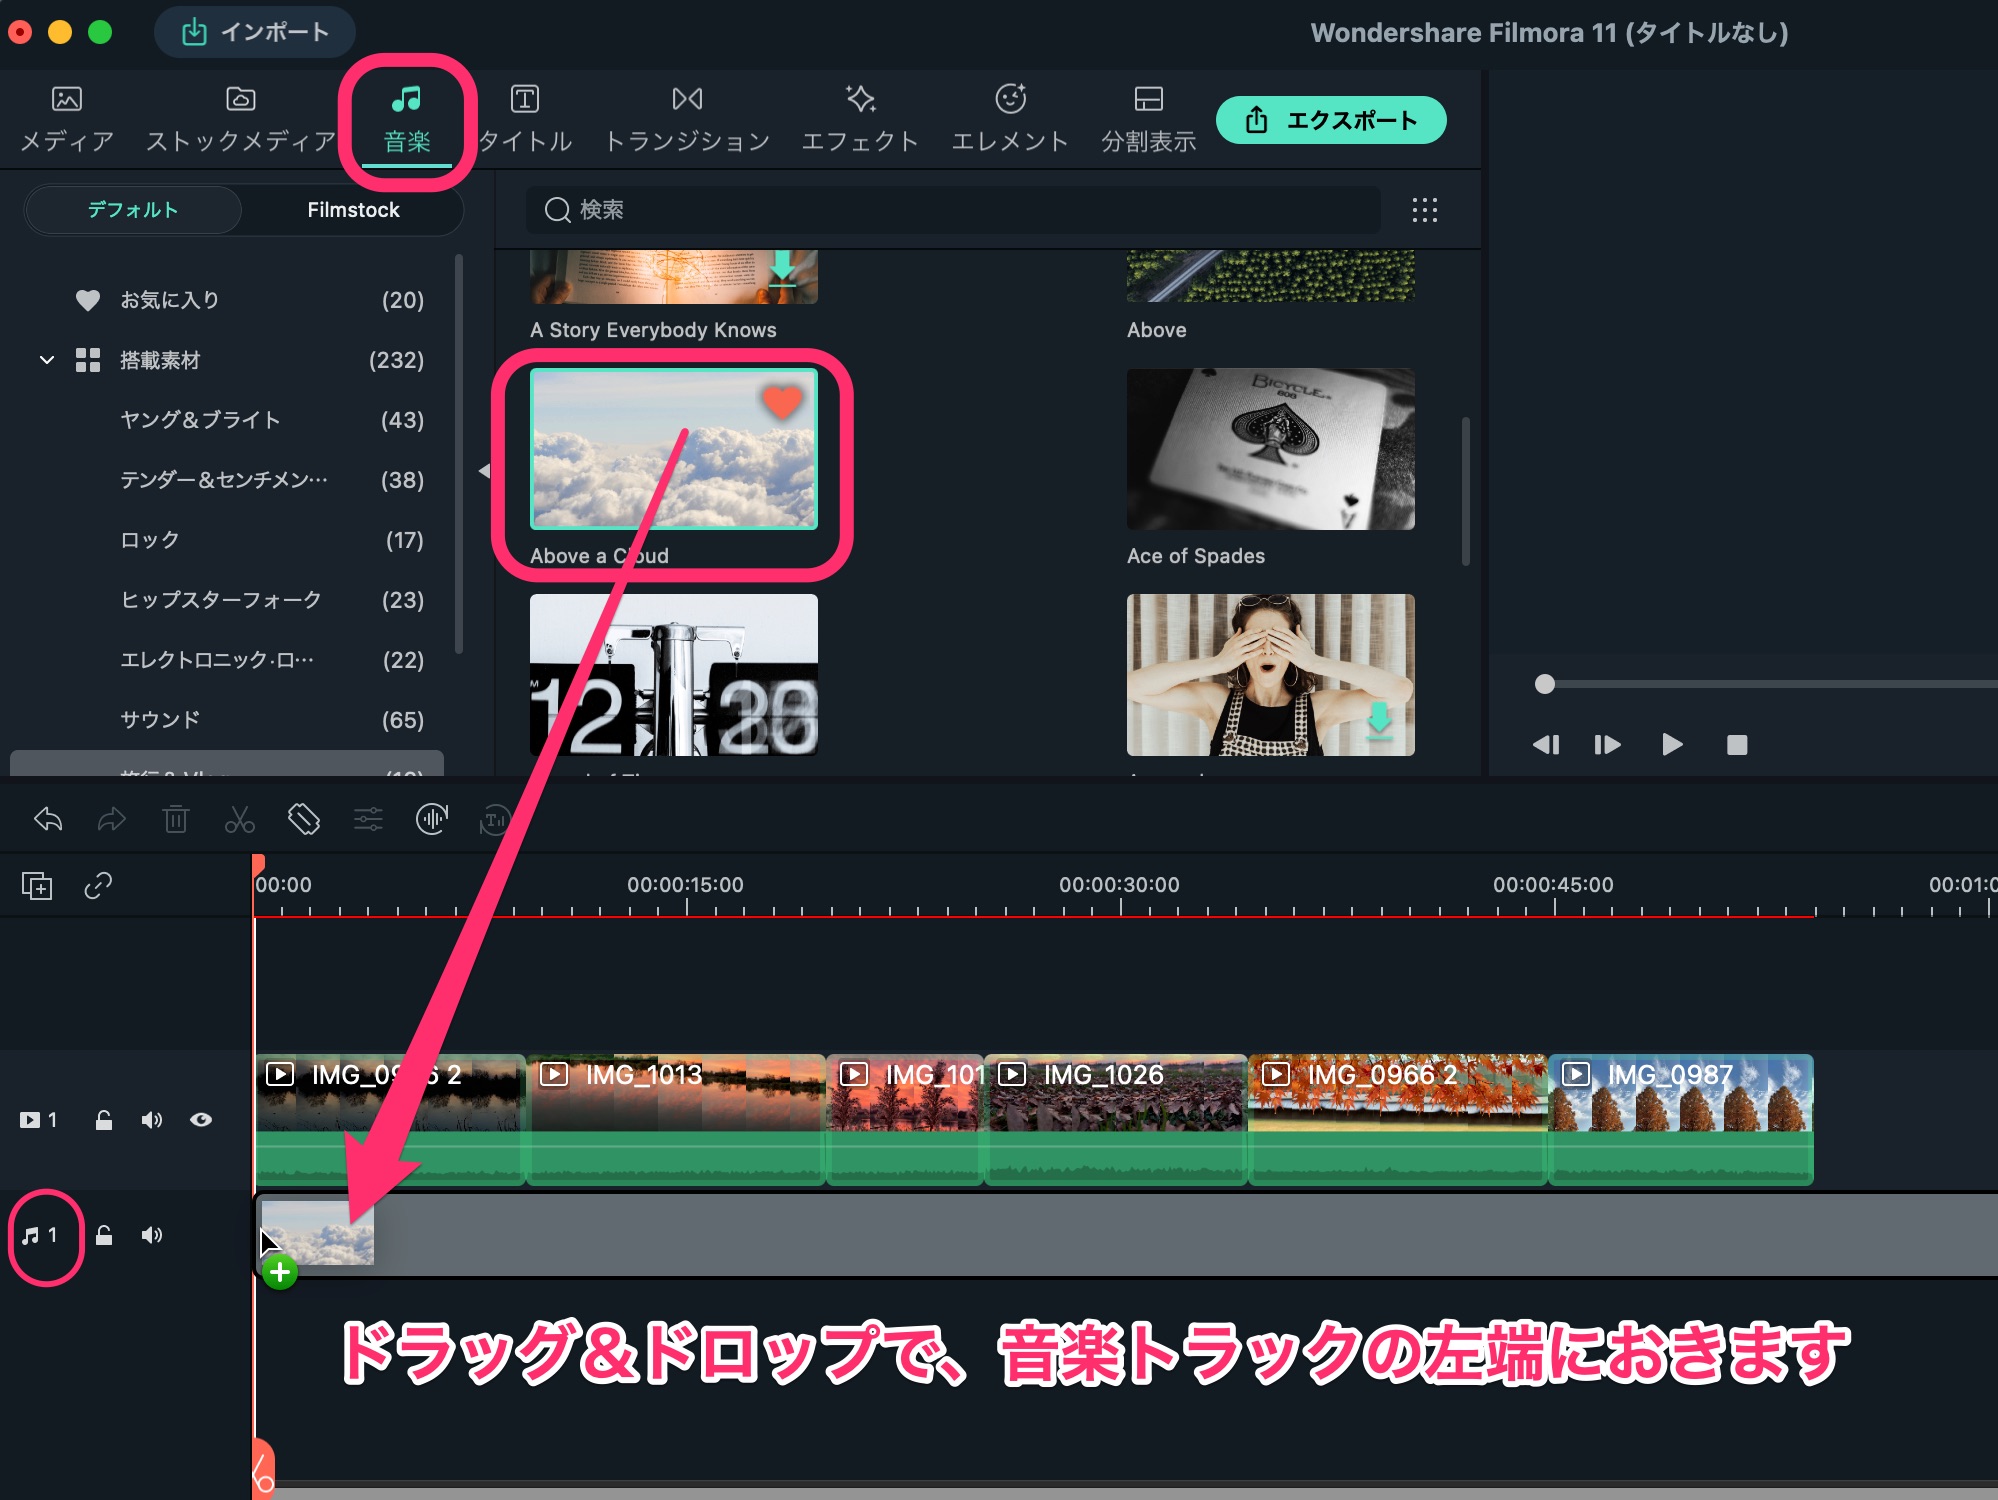This screenshot has height=1500, width=1998.
Task: Open the grid view options beside the search bar
Action: pos(1424,210)
